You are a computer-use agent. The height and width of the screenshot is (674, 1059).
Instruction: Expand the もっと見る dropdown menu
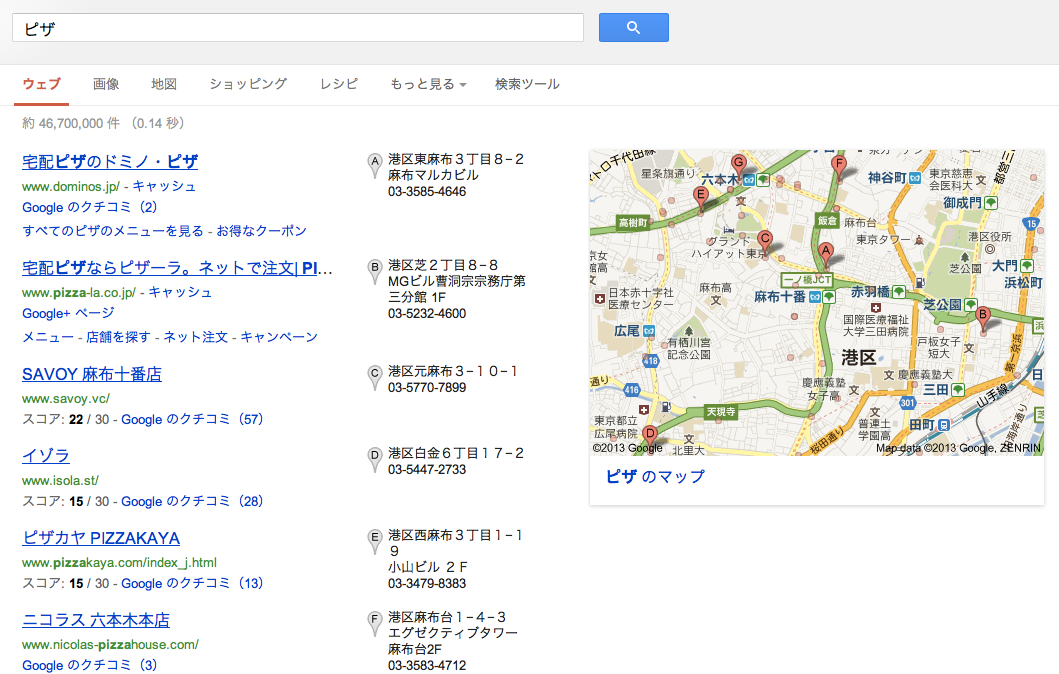point(428,84)
